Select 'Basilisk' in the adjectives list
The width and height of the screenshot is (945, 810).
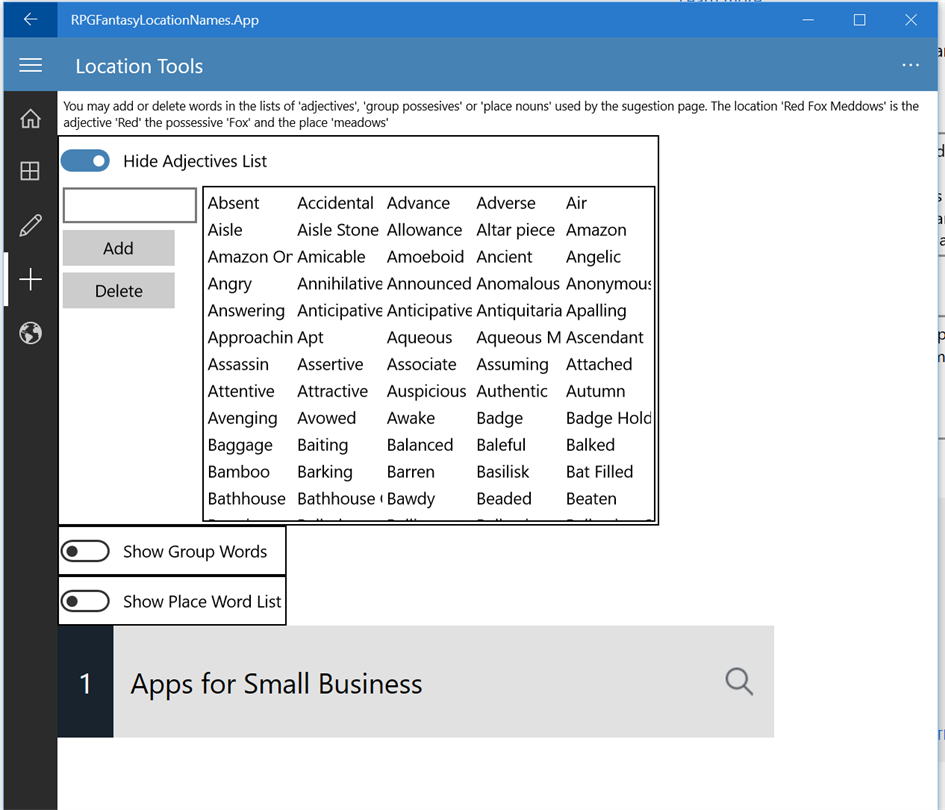click(x=503, y=471)
